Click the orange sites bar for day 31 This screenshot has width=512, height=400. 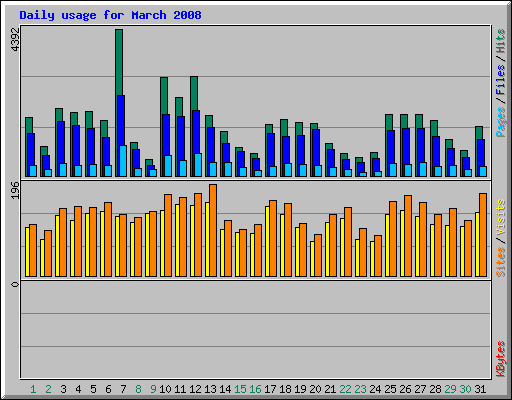pos(483,235)
